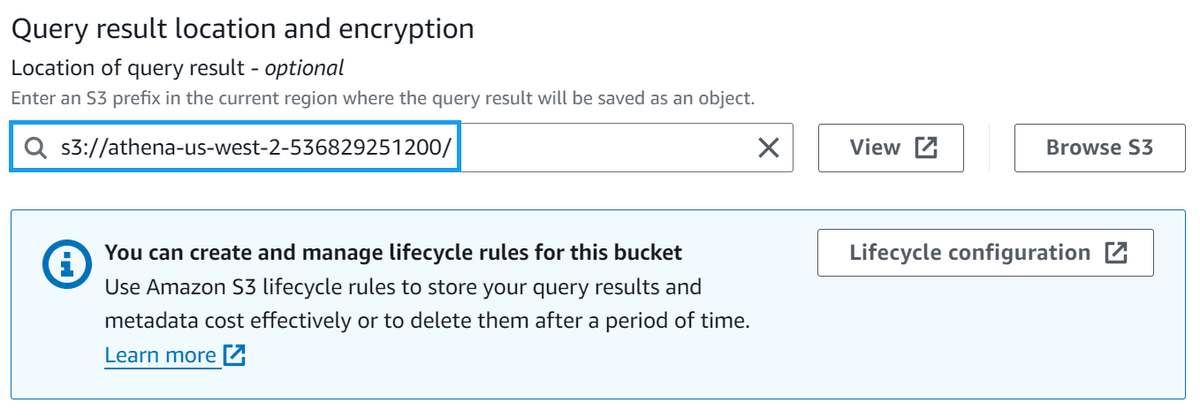Click the external-link icon beside Learn more

pos(235,355)
